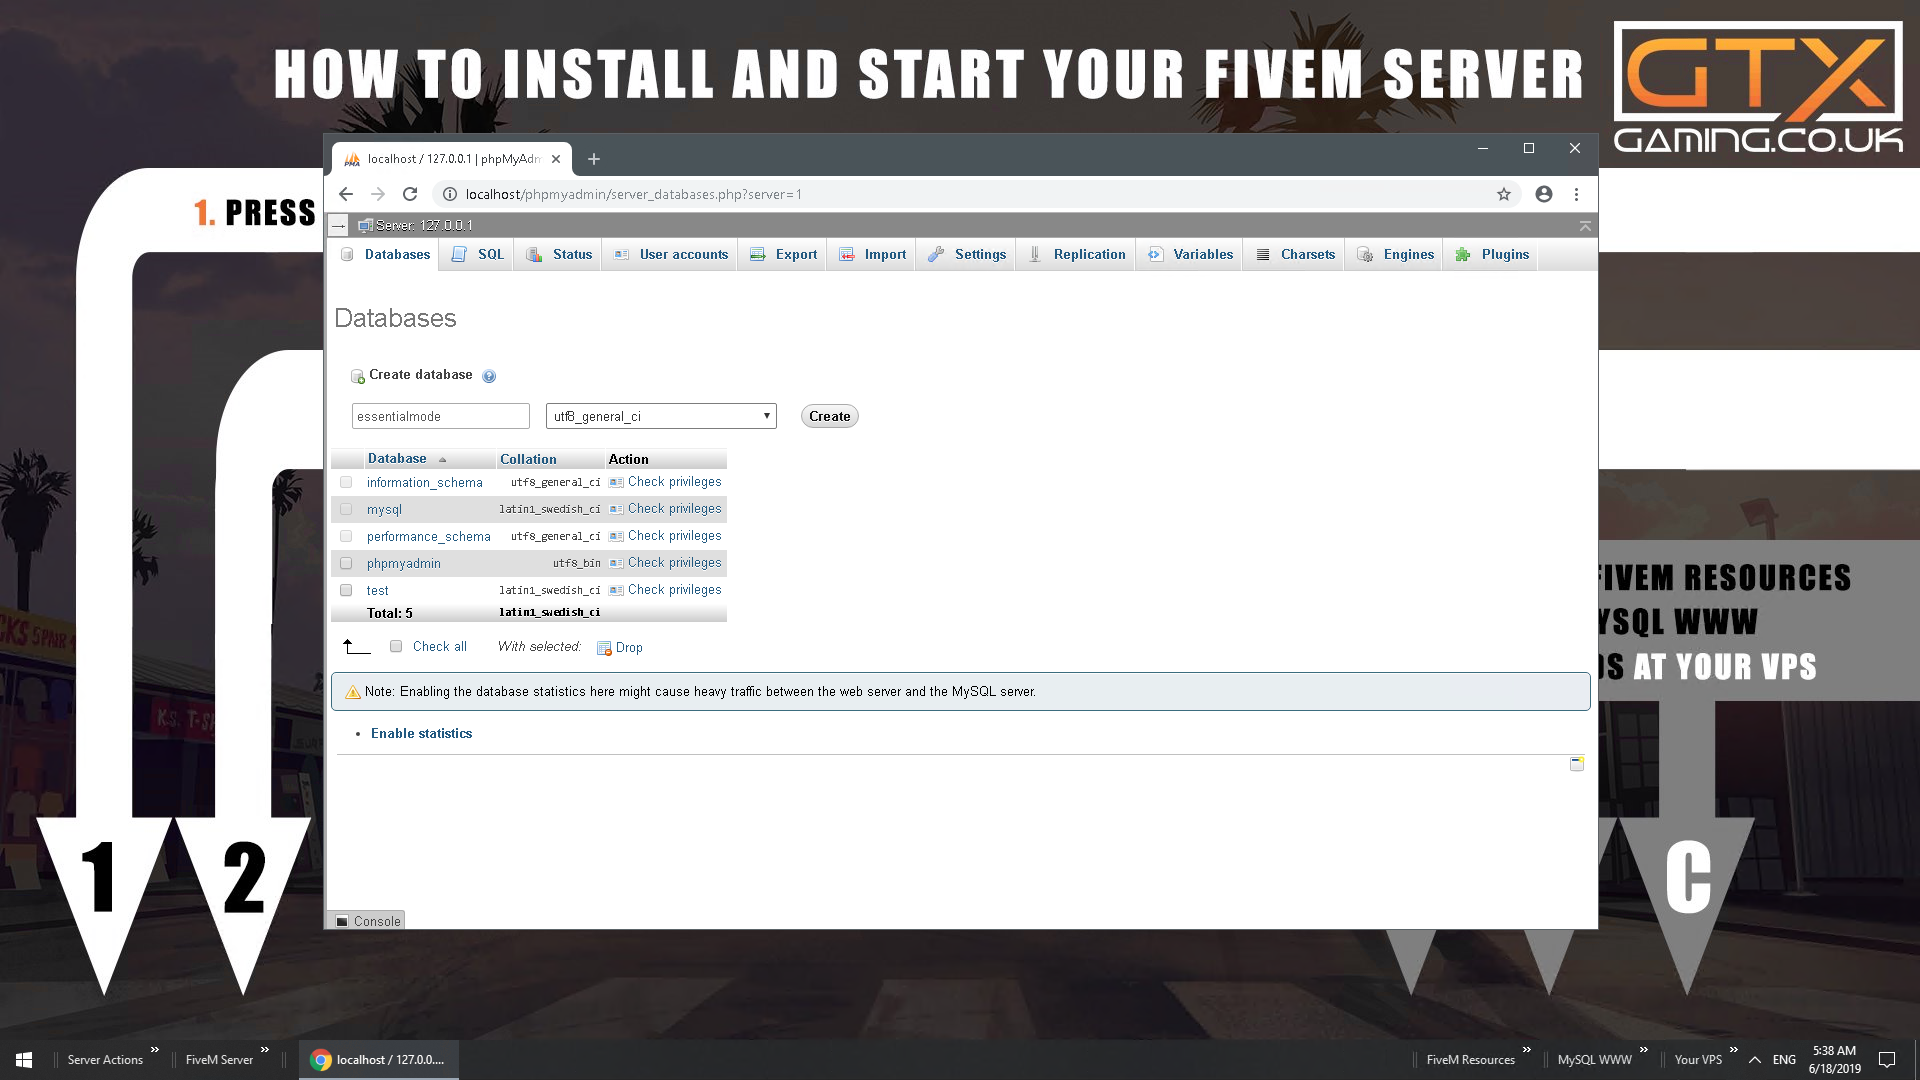The width and height of the screenshot is (1920, 1080).
Task: Check privileges for phpmyadmin
Action: pyautogui.click(x=665, y=563)
